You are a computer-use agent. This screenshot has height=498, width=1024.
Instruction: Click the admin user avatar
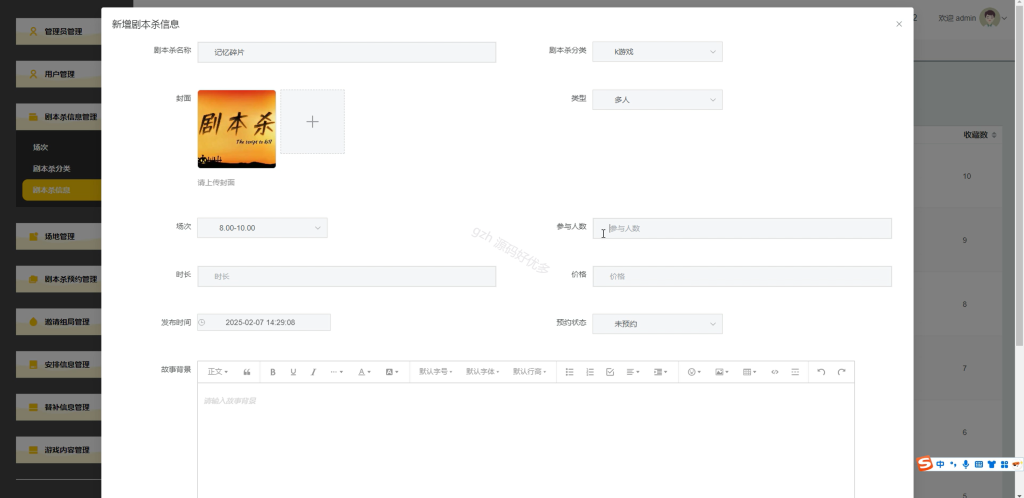point(989,18)
